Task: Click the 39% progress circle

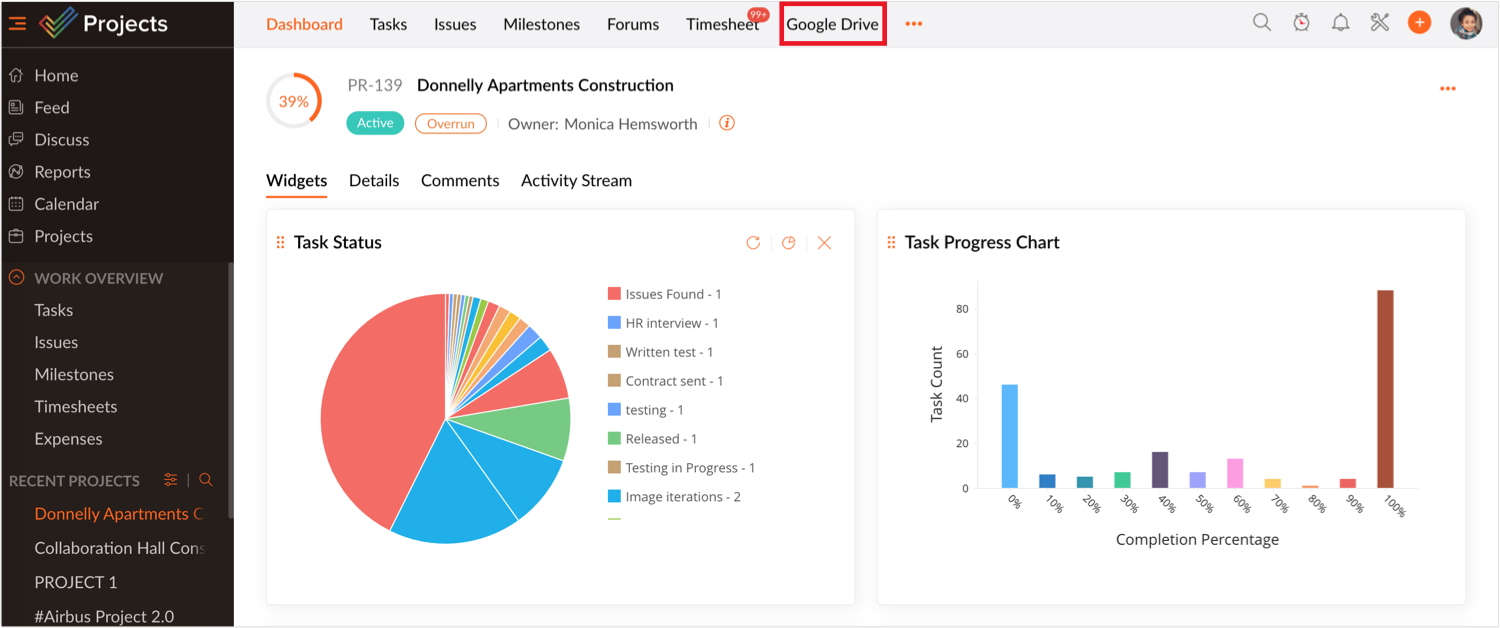Action: [x=293, y=101]
